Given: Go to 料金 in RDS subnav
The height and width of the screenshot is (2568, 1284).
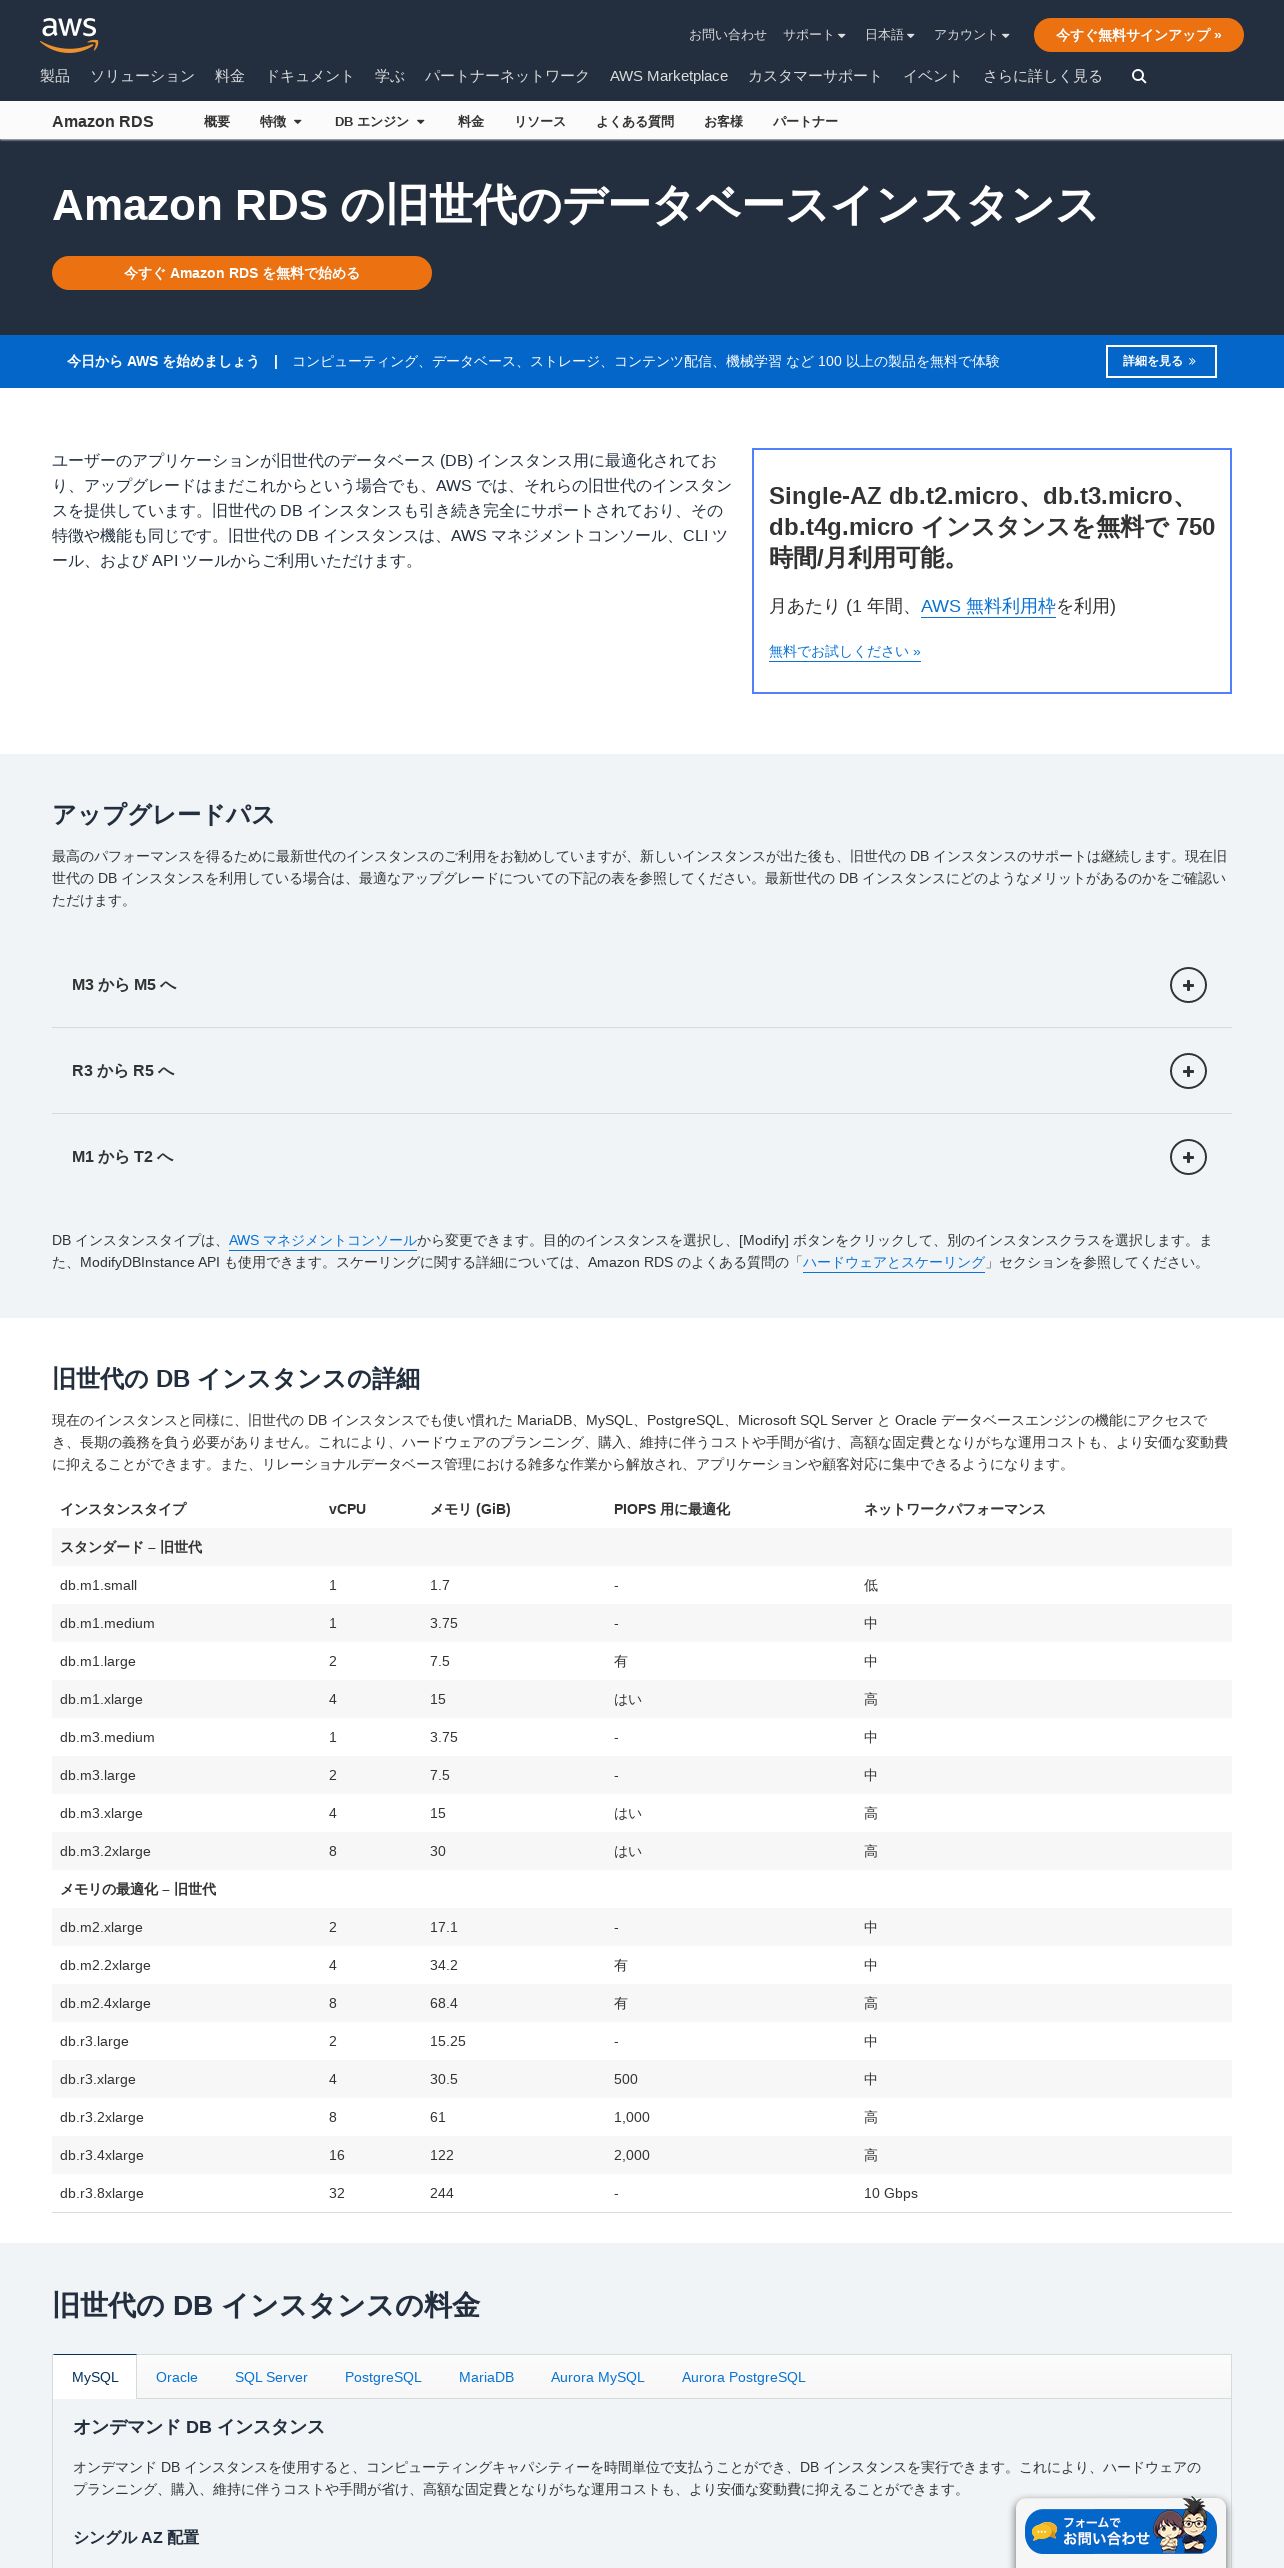Looking at the screenshot, I should (x=471, y=121).
